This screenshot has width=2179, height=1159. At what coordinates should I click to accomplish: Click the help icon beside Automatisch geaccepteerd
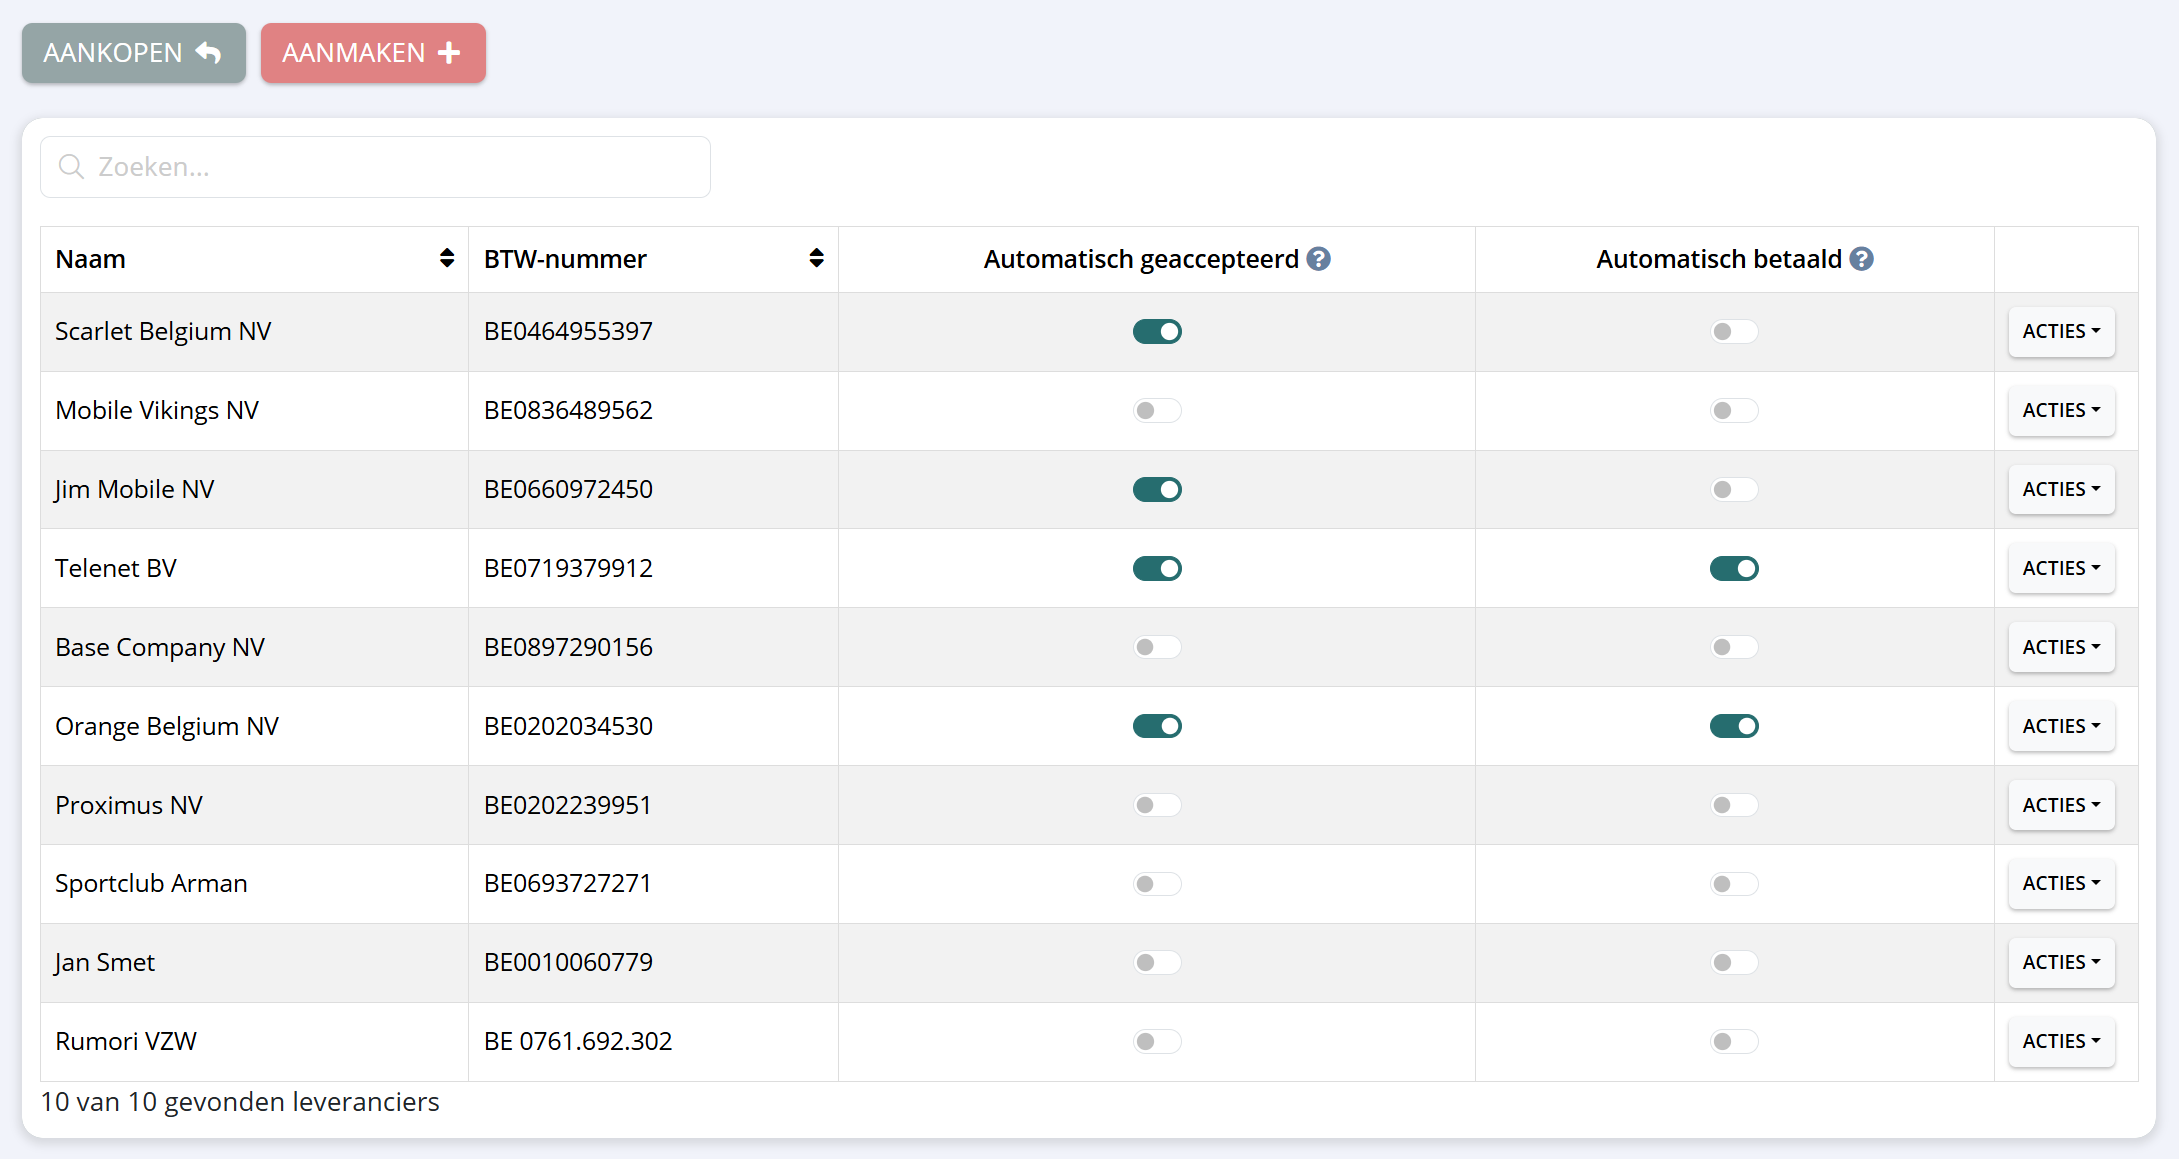pyautogui.click(x=1319, y=259)
